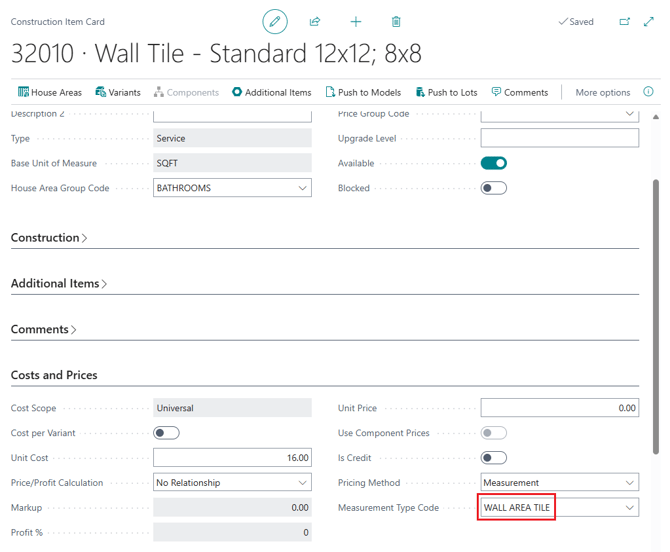Click the info circle icon
The width and height of the screenshot is (670, 552).
[648, 91]
